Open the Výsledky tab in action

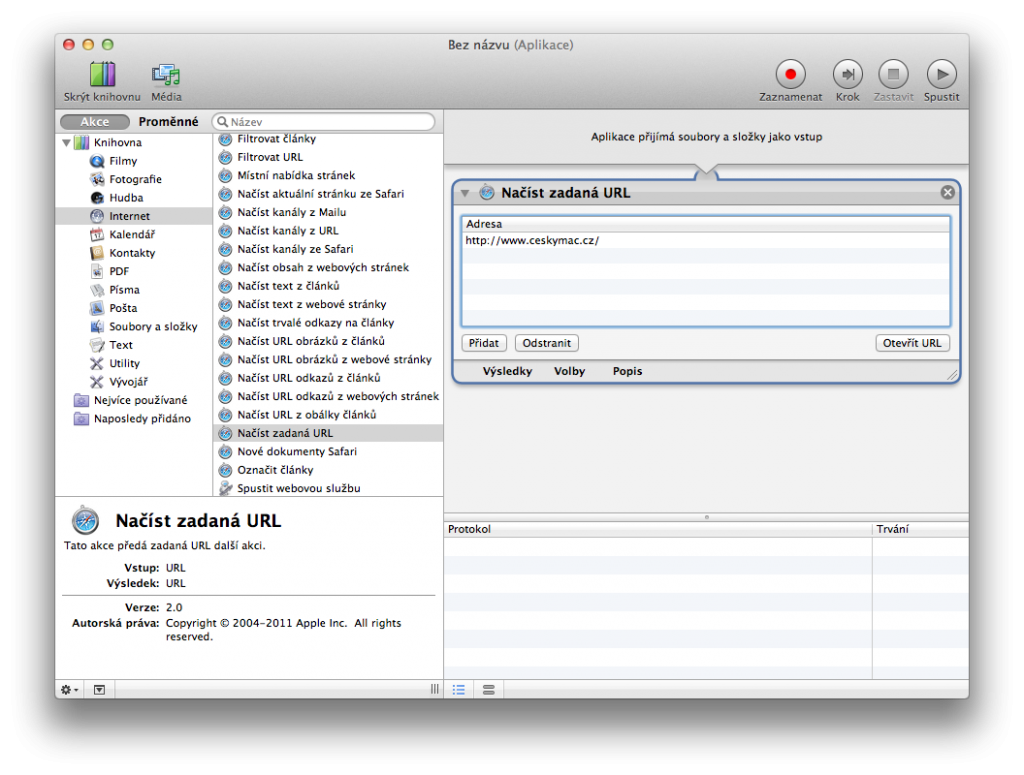coord(507,371)
